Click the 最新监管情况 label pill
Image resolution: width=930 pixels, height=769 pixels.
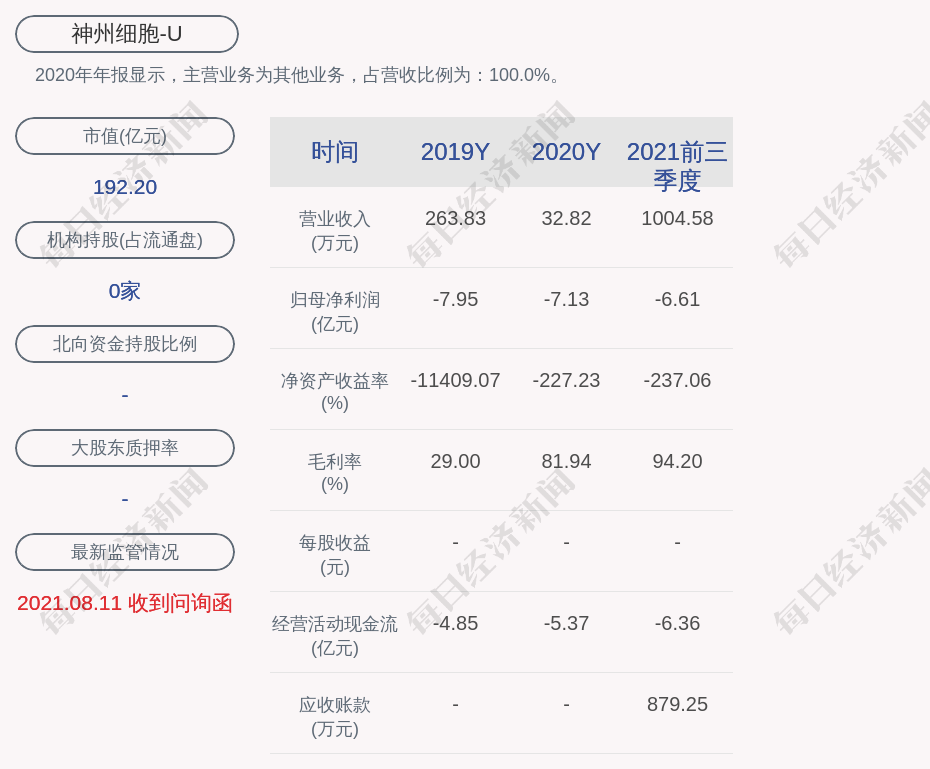point(125,552)
